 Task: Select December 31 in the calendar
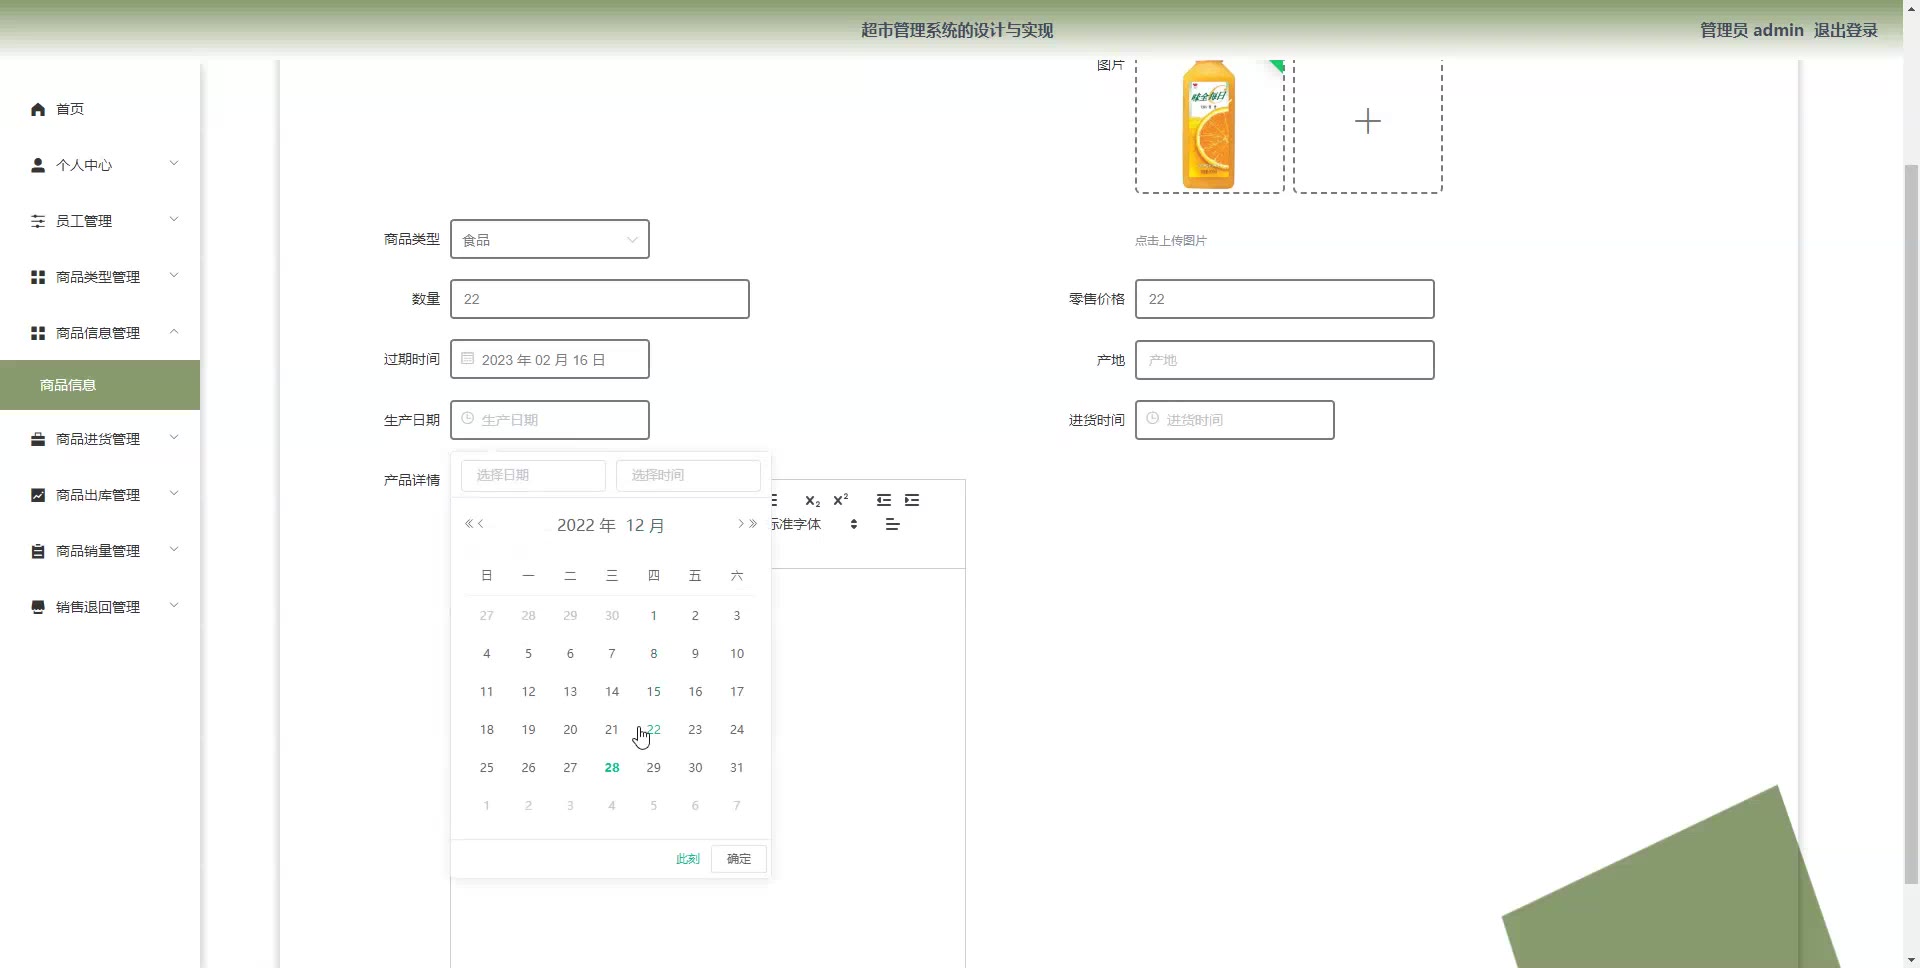[737, 768]
